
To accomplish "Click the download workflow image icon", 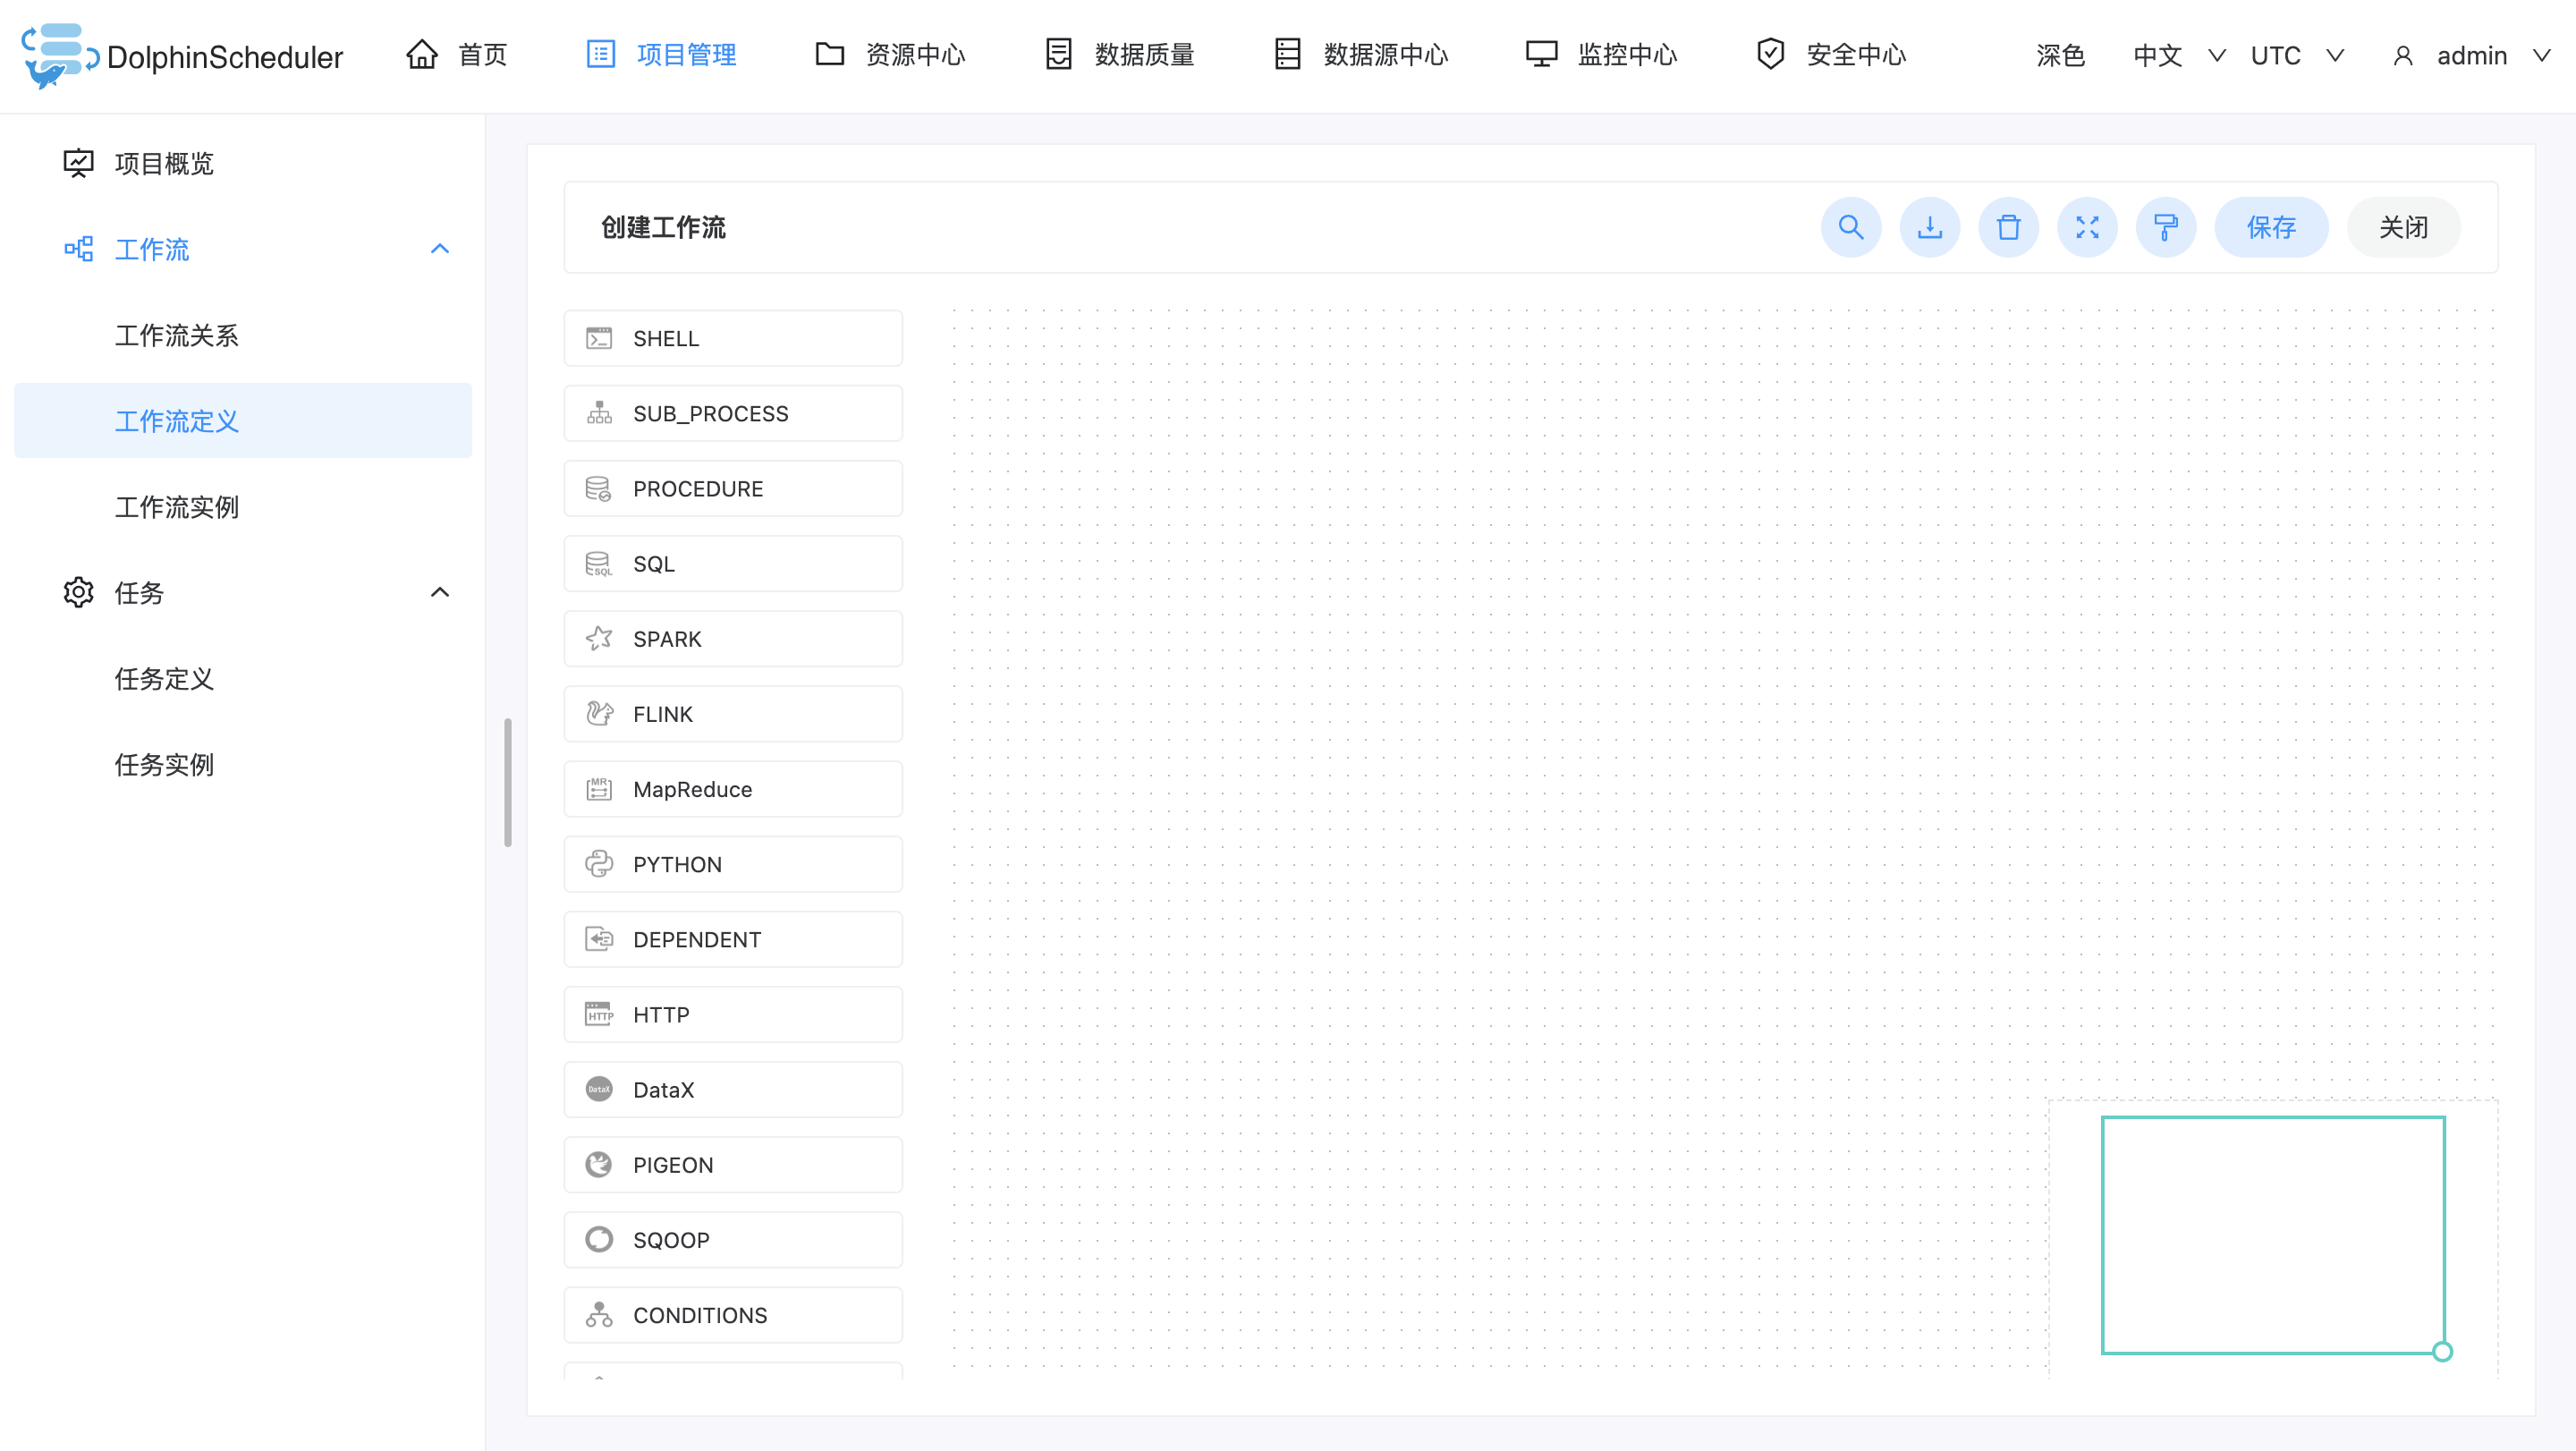I will coord(1929,227).
